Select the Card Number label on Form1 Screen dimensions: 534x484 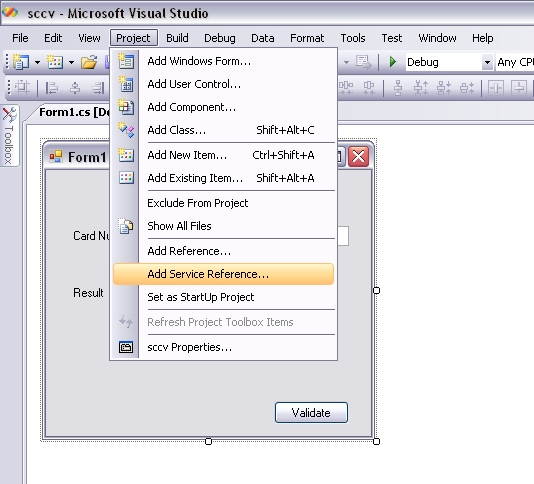coord(91,236)
